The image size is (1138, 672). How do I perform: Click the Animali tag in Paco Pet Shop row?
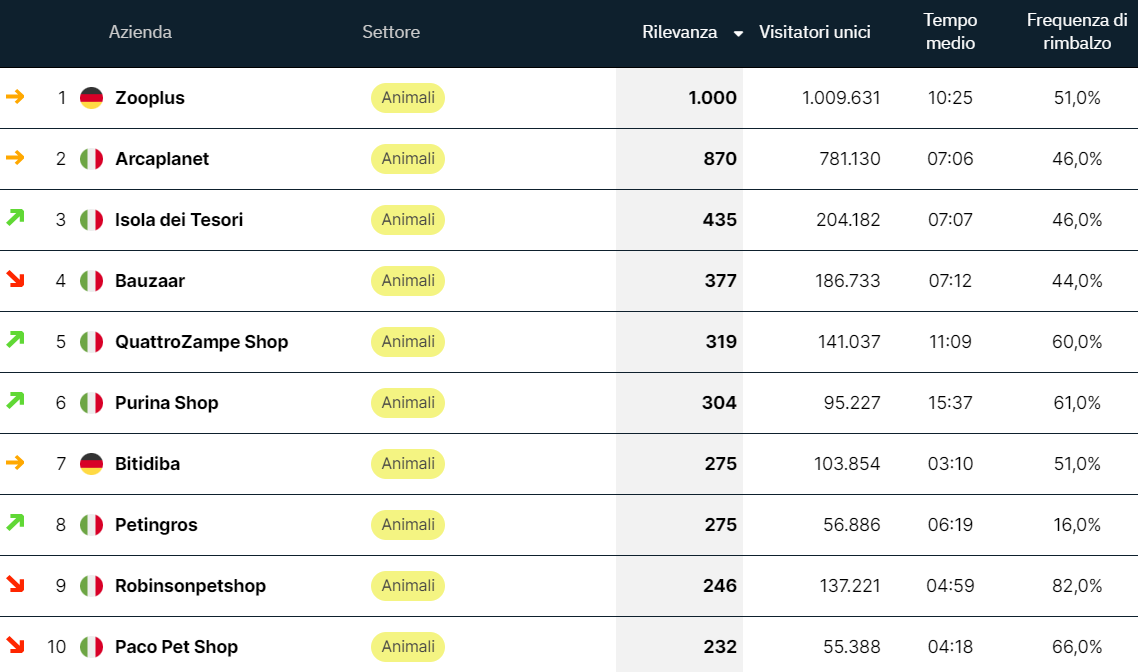[x=408, y=647]
